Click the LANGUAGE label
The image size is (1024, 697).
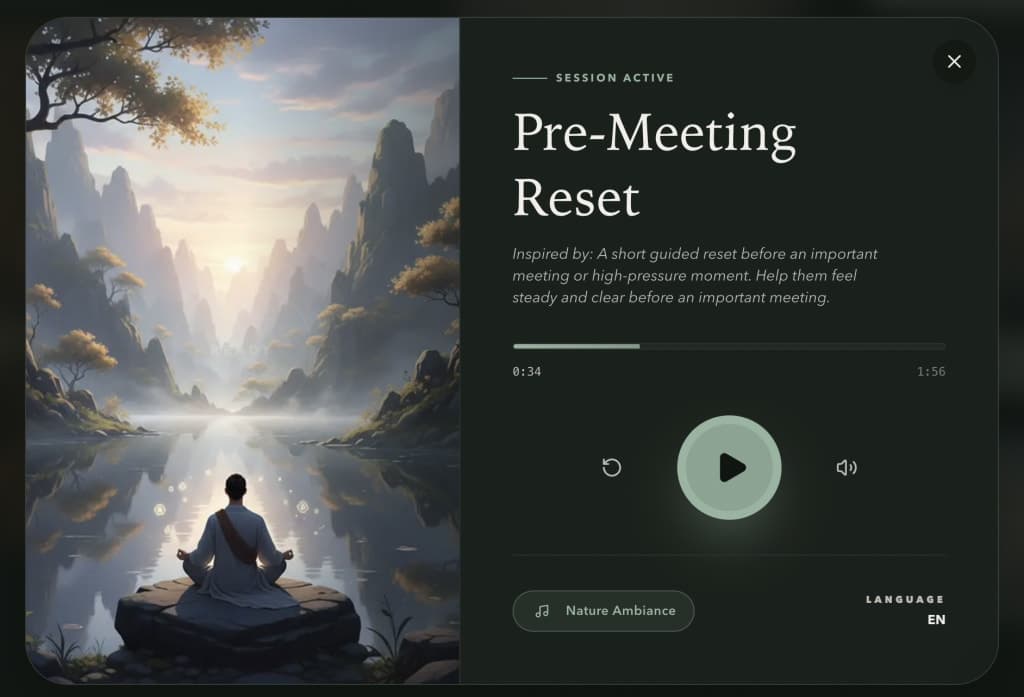905,600
